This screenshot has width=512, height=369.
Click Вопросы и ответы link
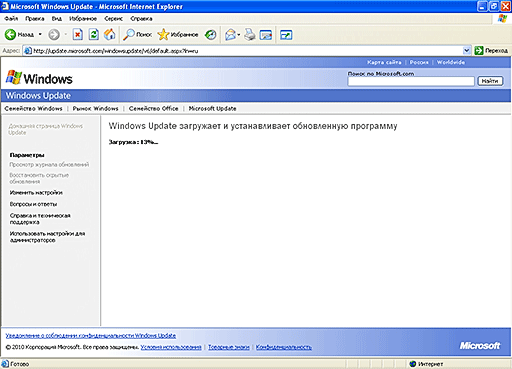pos(33,204)
